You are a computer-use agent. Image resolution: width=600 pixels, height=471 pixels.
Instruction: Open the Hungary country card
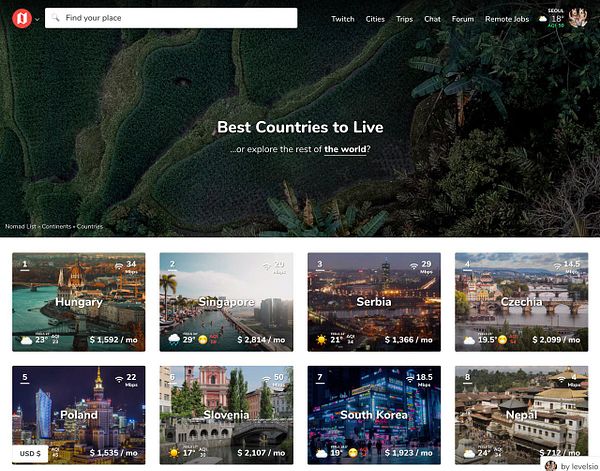79,302
